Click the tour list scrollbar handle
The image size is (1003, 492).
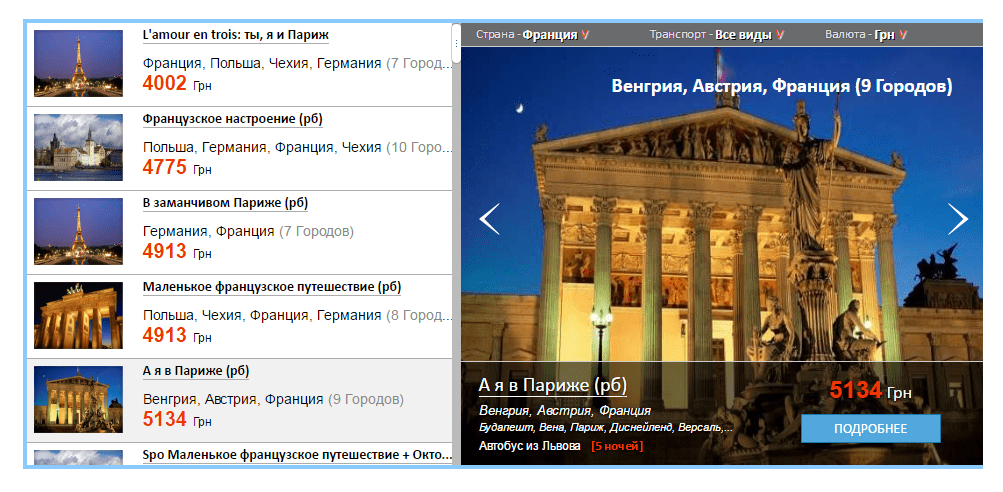coord(456,44)
